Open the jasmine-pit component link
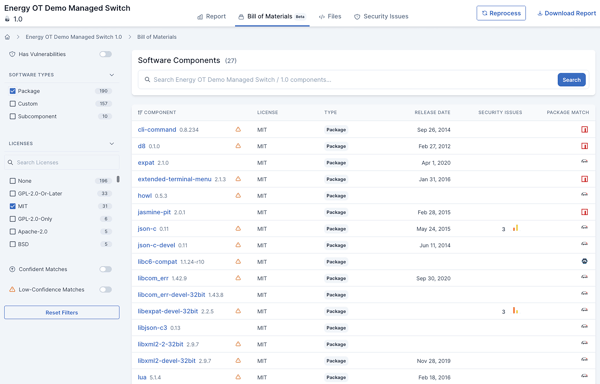 154,212
